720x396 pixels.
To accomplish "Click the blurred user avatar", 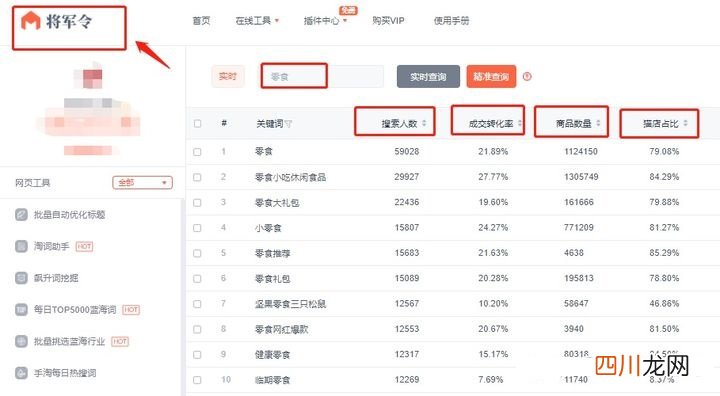I will click(88, 76).
